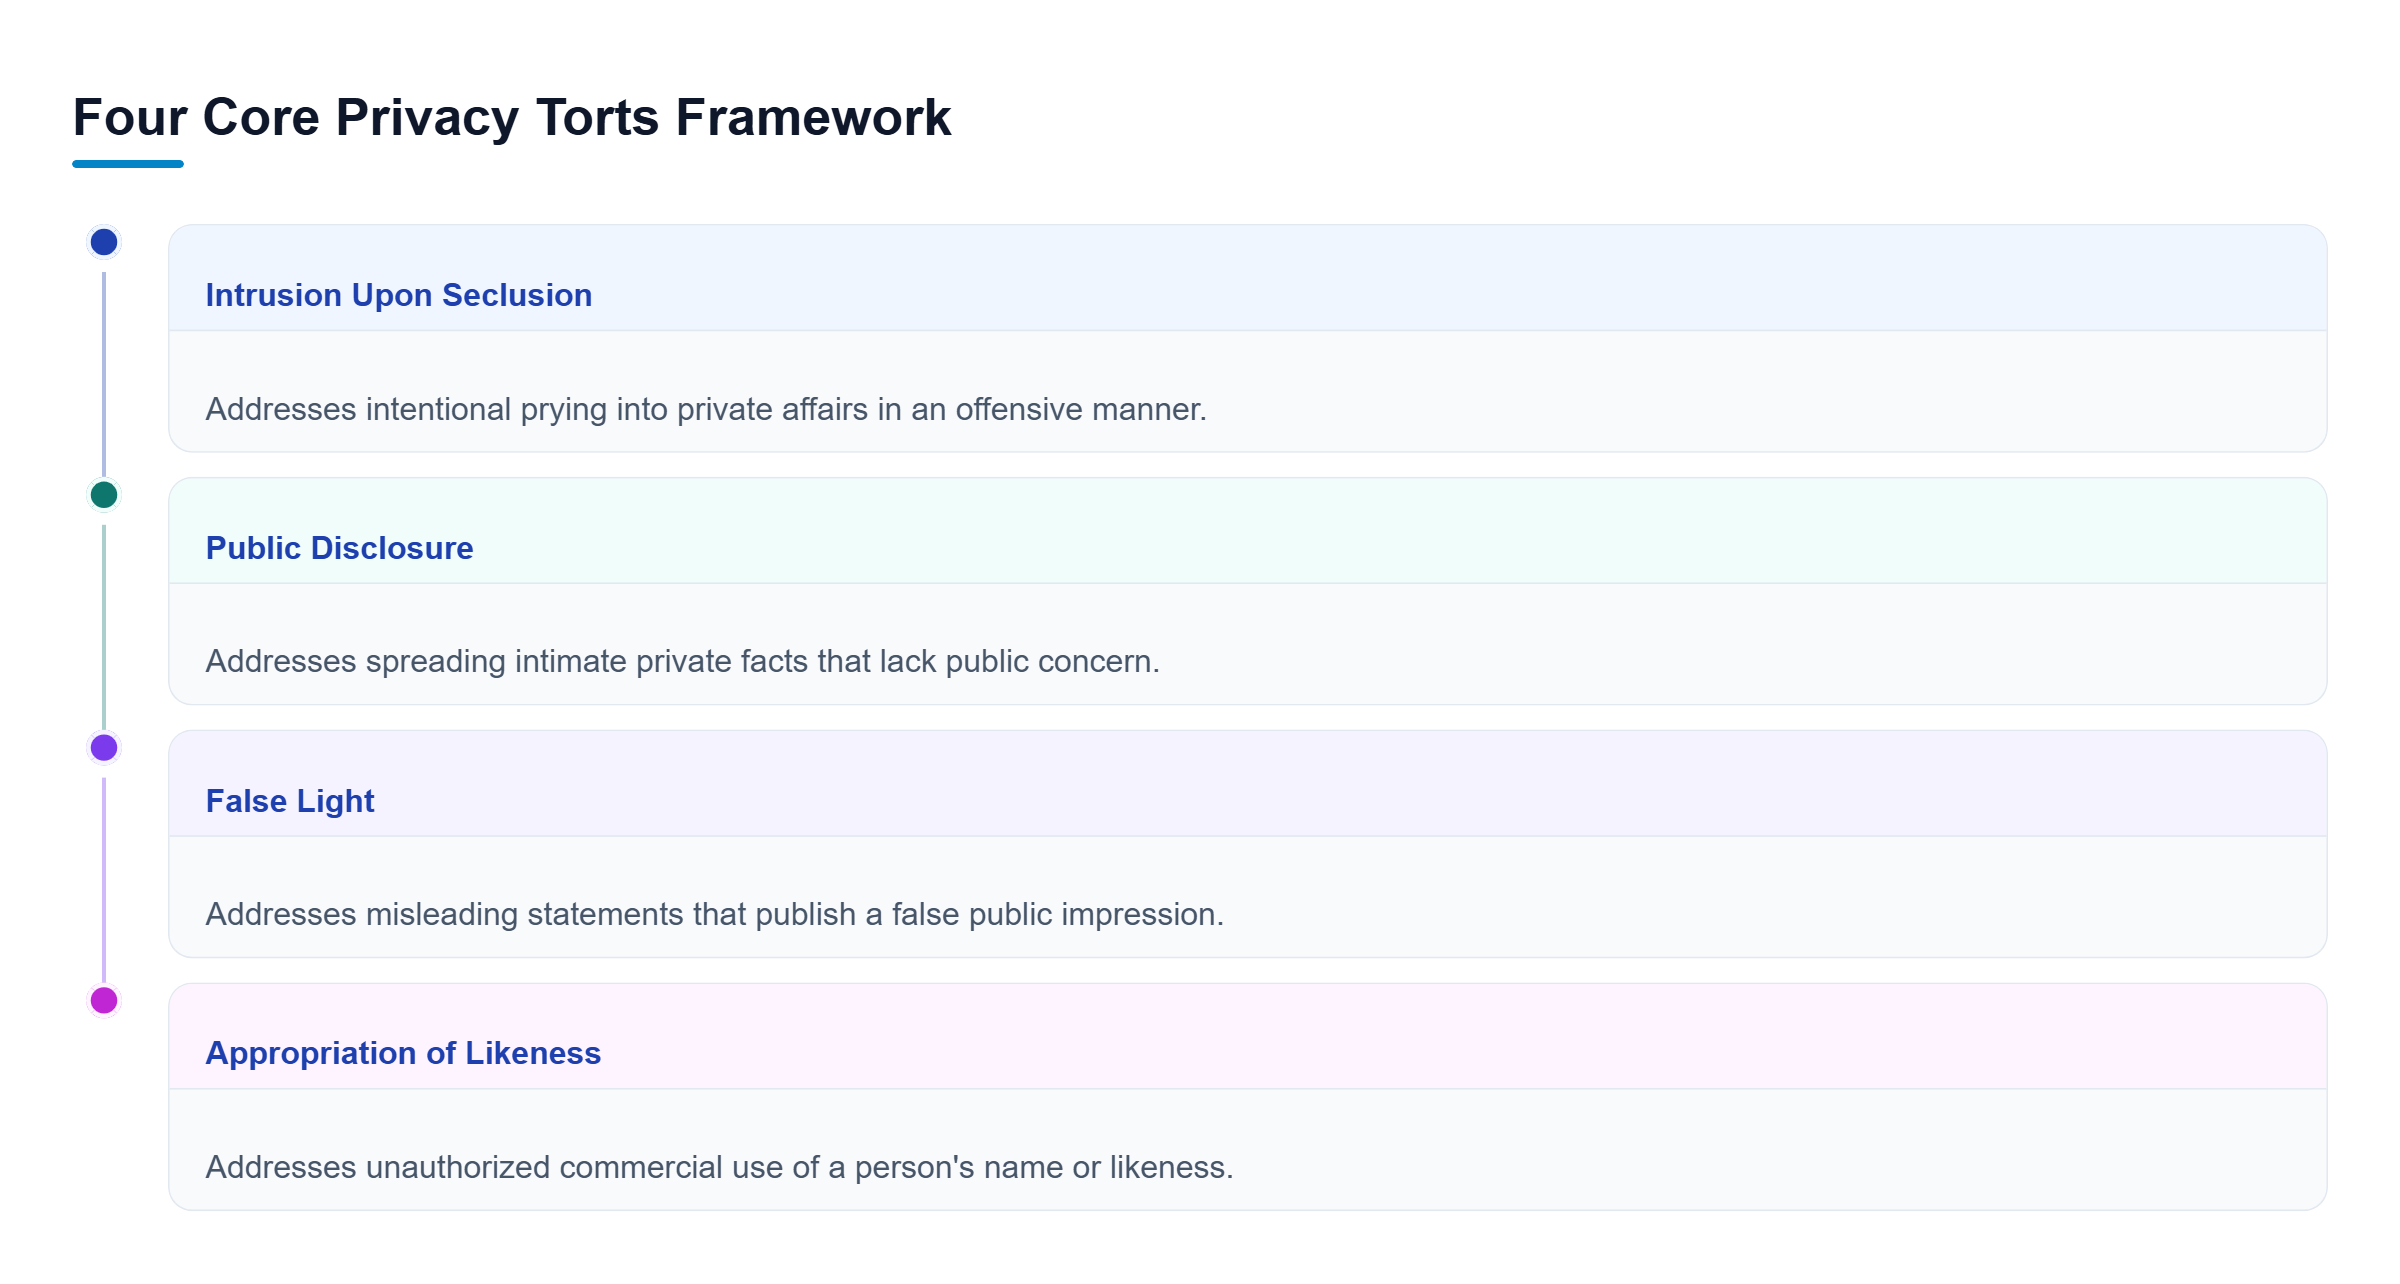Click the text about spreading intimate private facts

[x=683, y=661]
